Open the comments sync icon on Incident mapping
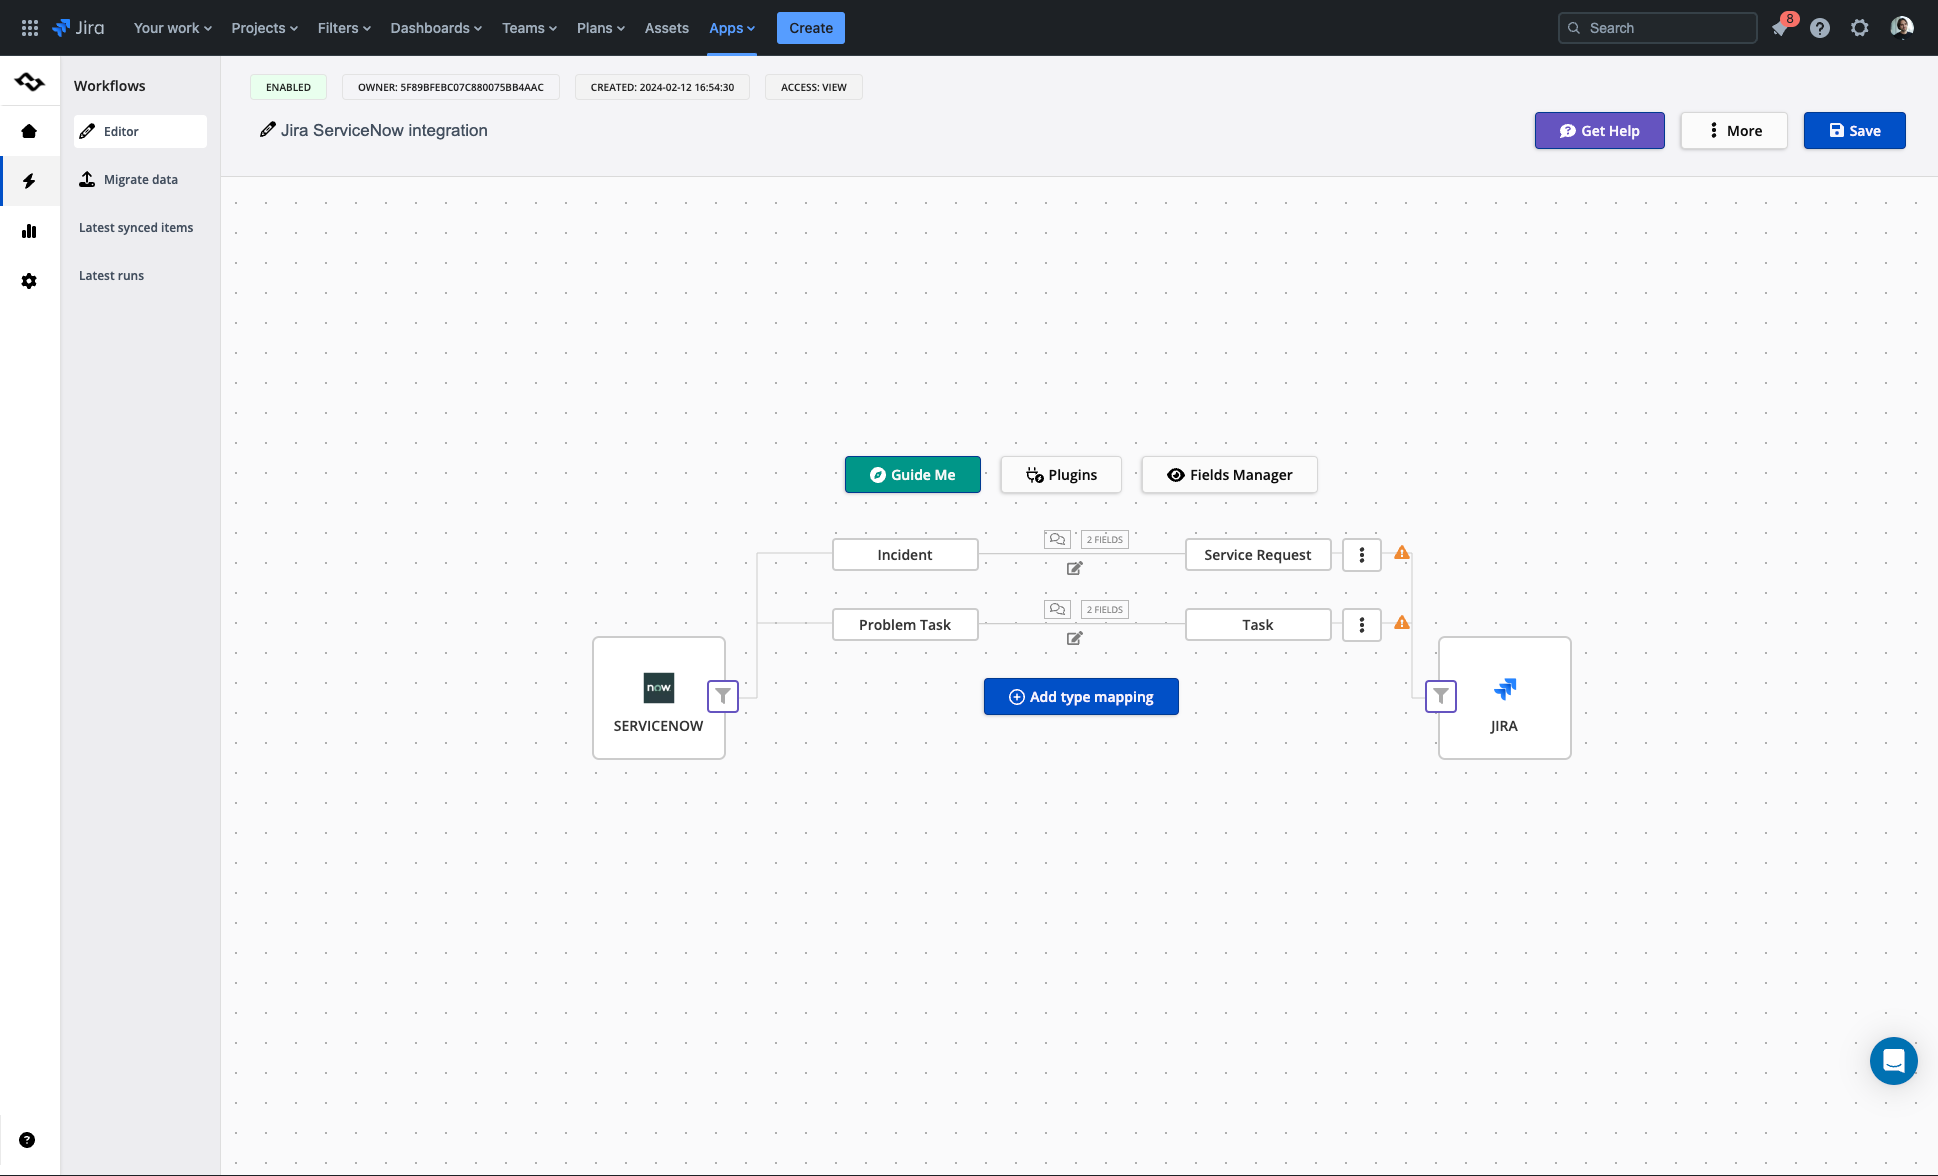1938x1176 pixels. (x=1057, y=539)
